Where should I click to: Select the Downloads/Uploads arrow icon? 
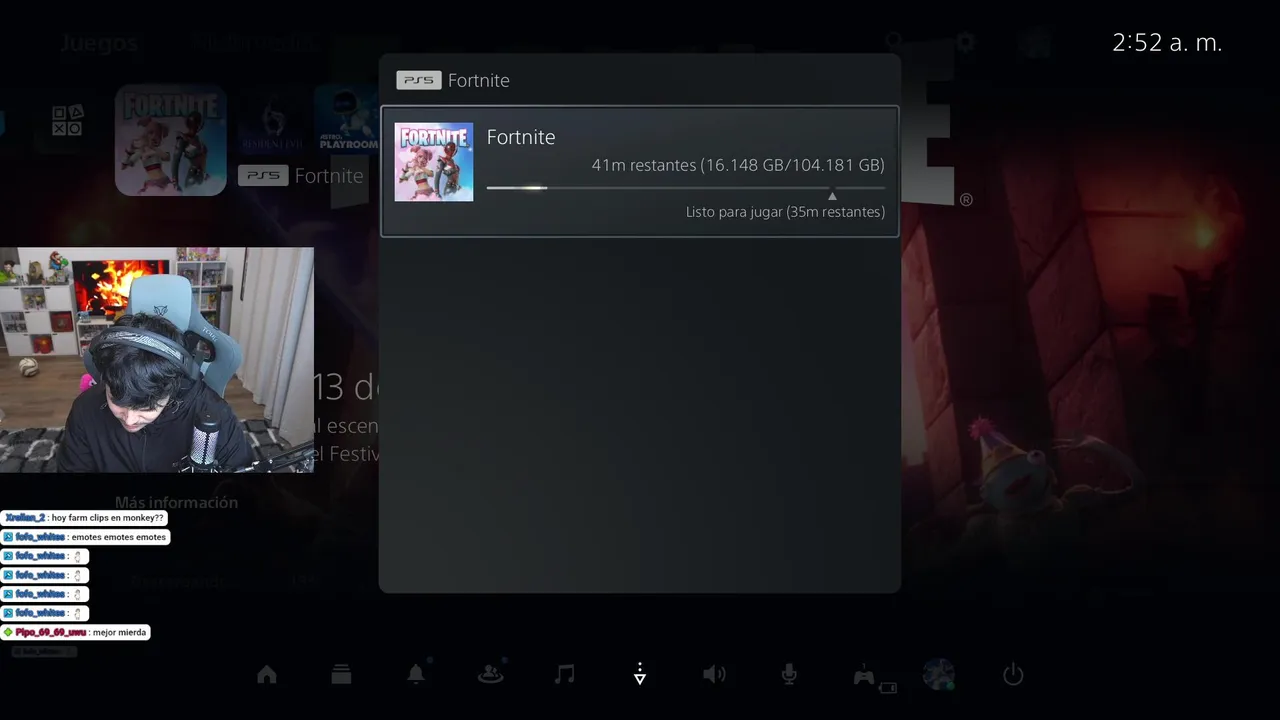640,675
